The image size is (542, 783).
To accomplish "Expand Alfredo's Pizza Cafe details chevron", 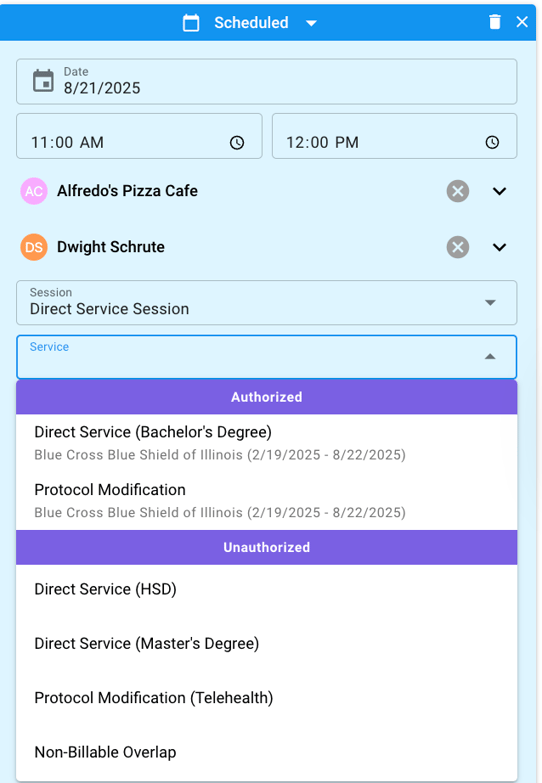I will click(500, 191).
